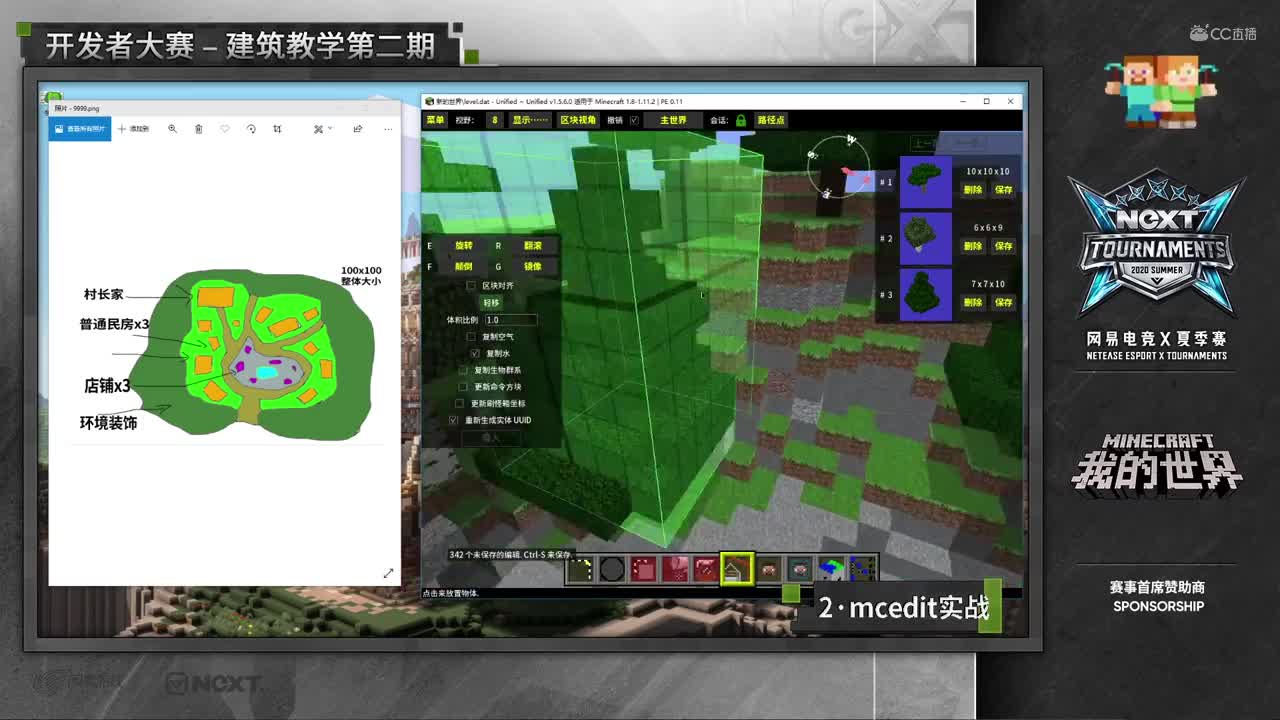
Task: Expand the photo to fullscreen view
Action: tap(388, 573)
